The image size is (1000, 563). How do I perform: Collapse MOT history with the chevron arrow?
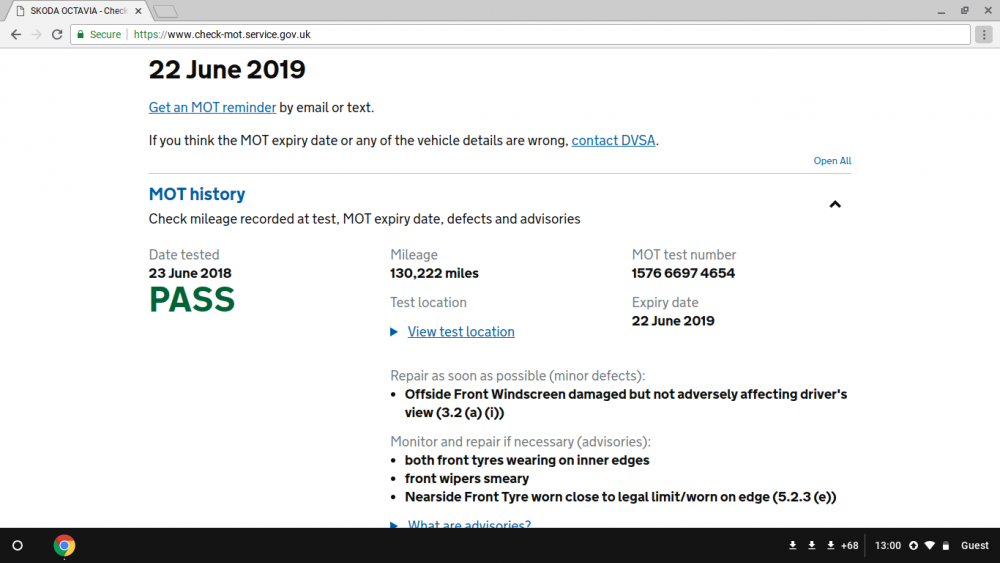pos(835,205)
